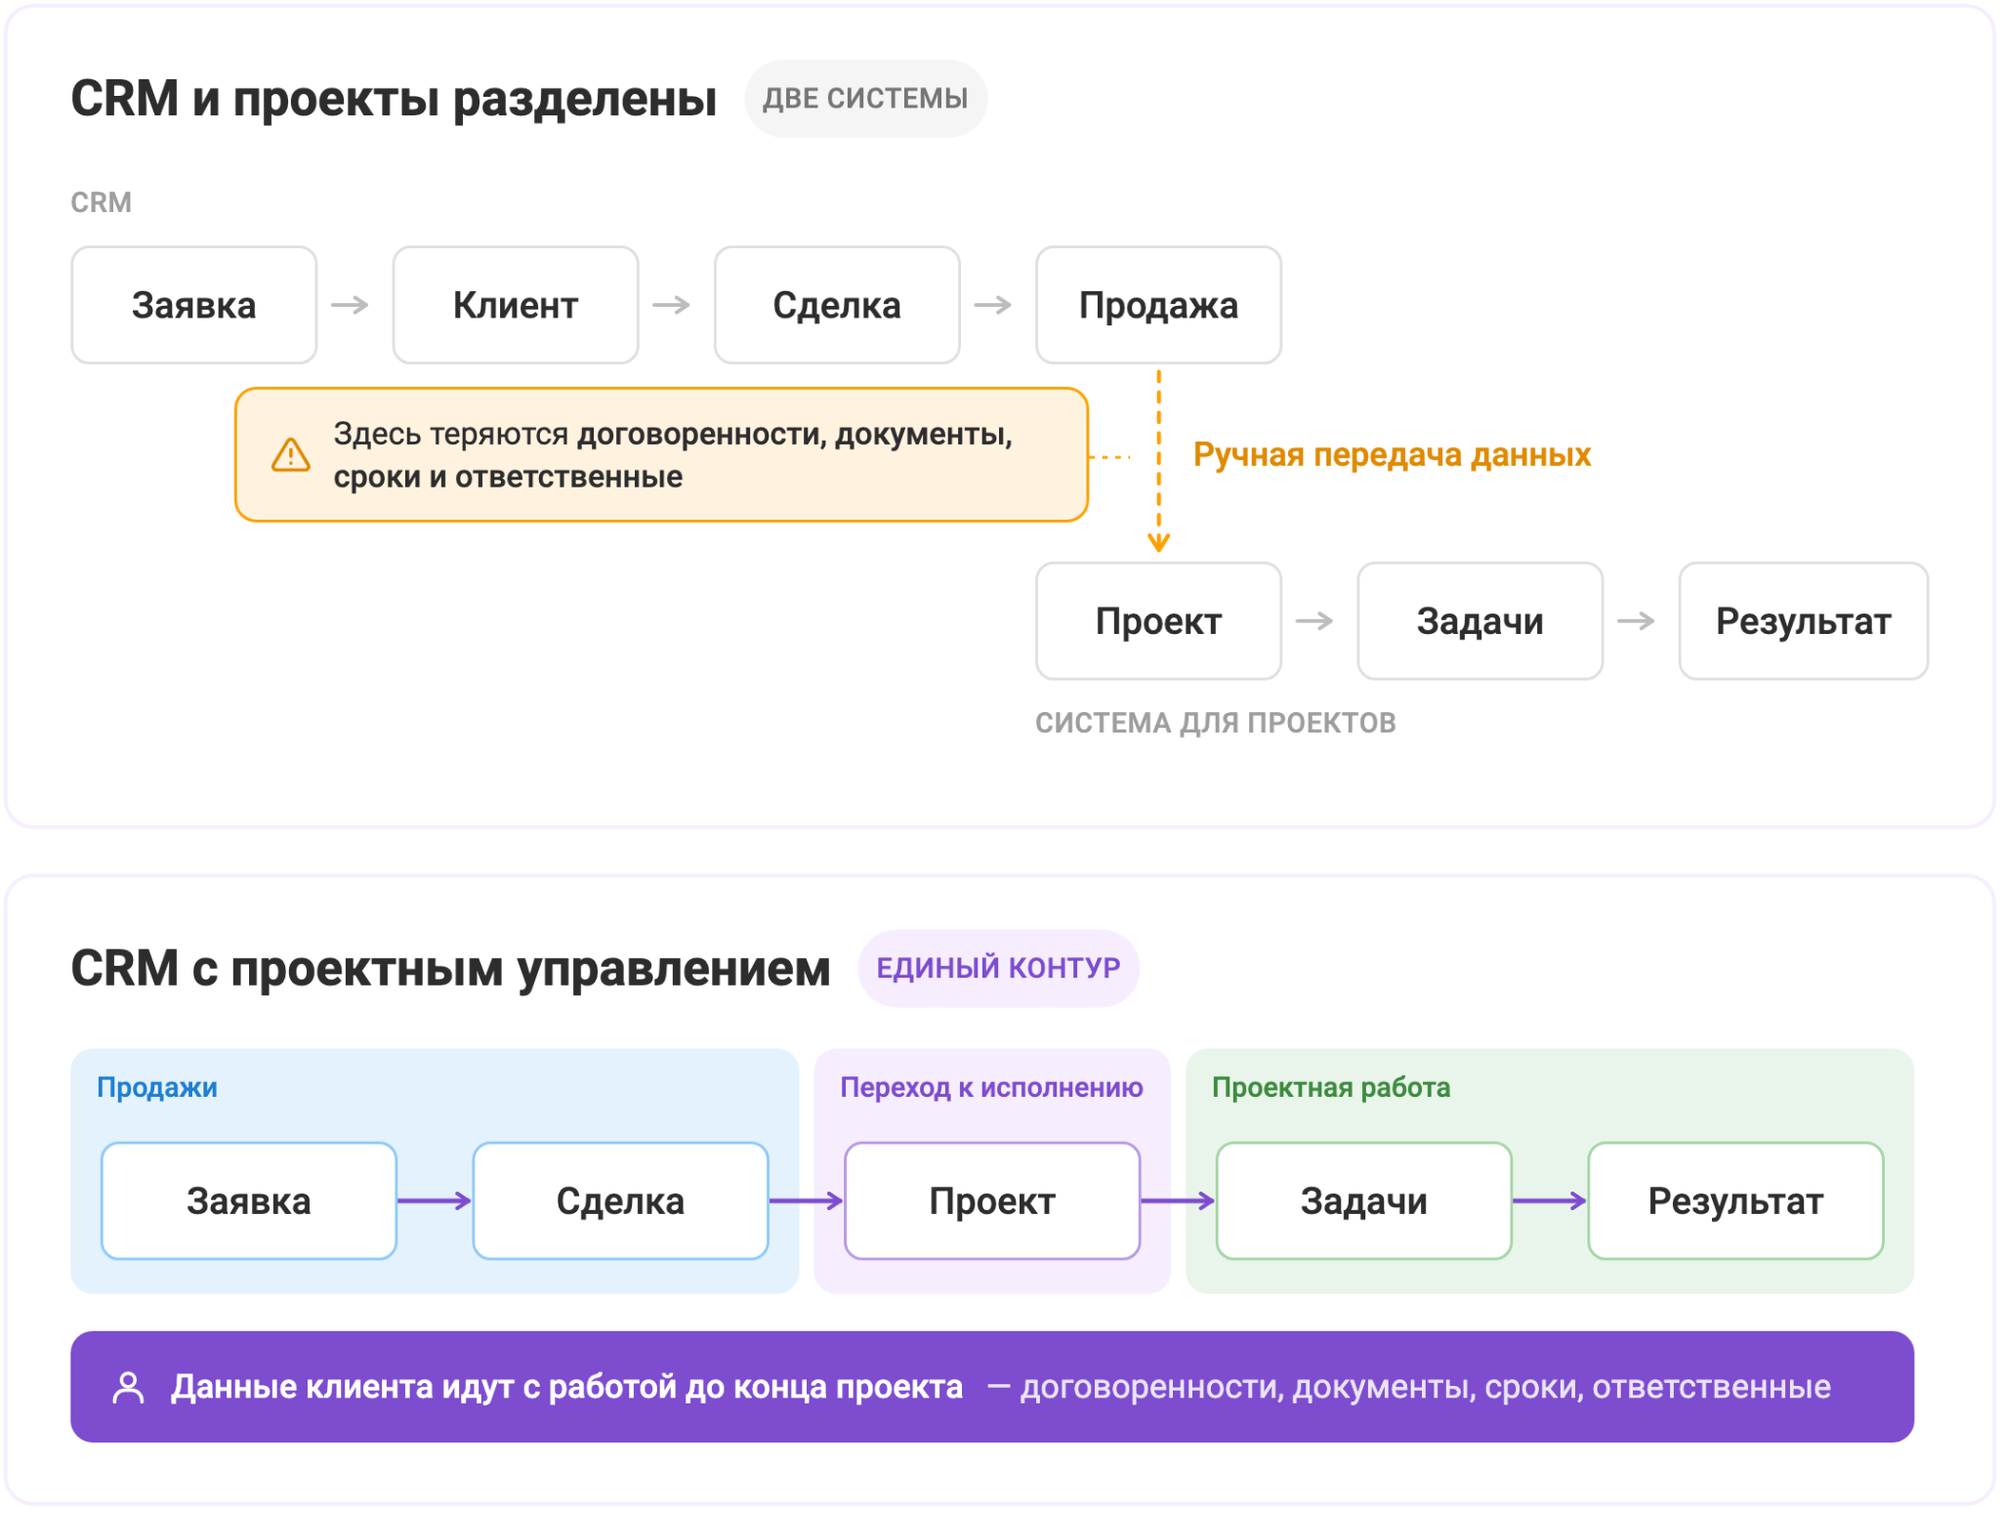The height and width of the screenshot is (1513, 2000).
Task: Click the gray arrow between Сделка and Продажа
Action: pyautogui.click(x=993, y=305)
